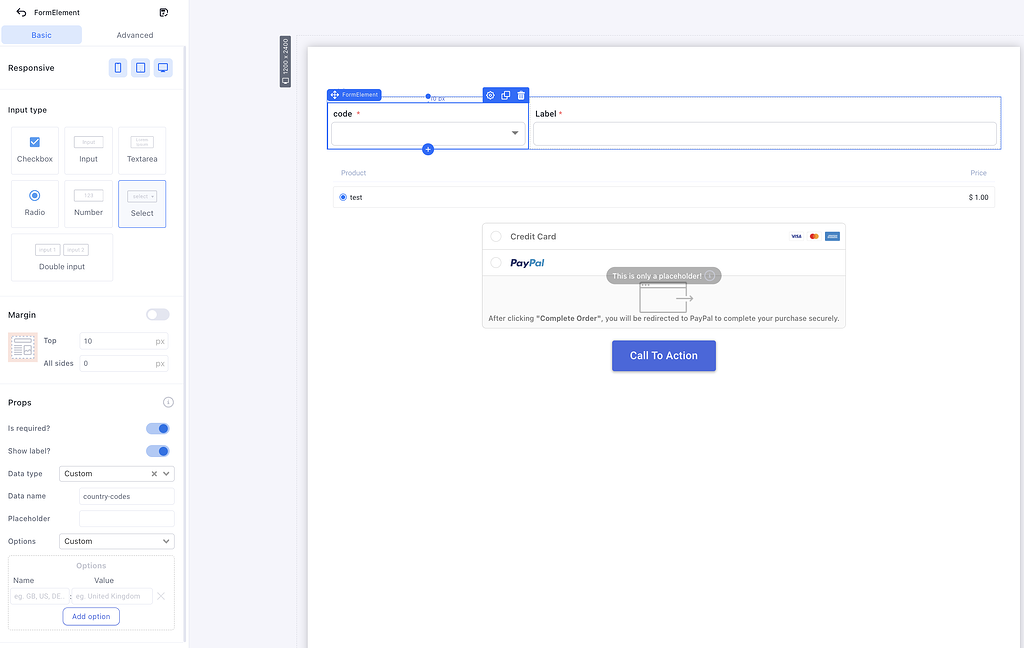
Task: Select the tablet responsive view icon
Action: click(x=140, y=68)
